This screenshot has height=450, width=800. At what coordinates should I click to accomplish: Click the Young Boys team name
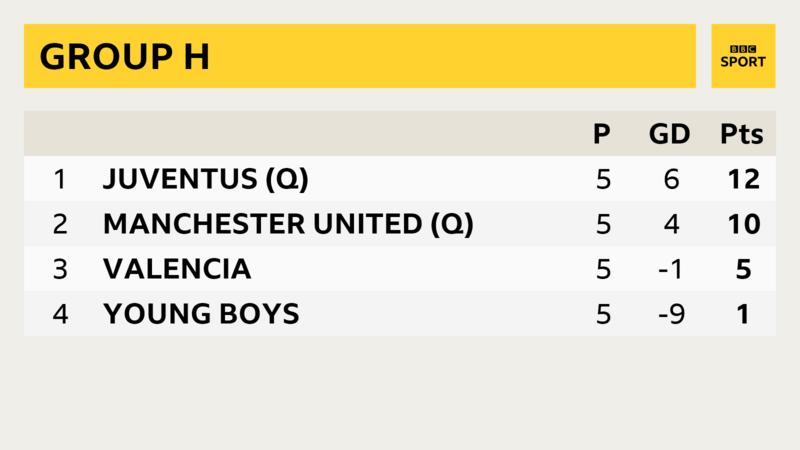tap(201, 313)
